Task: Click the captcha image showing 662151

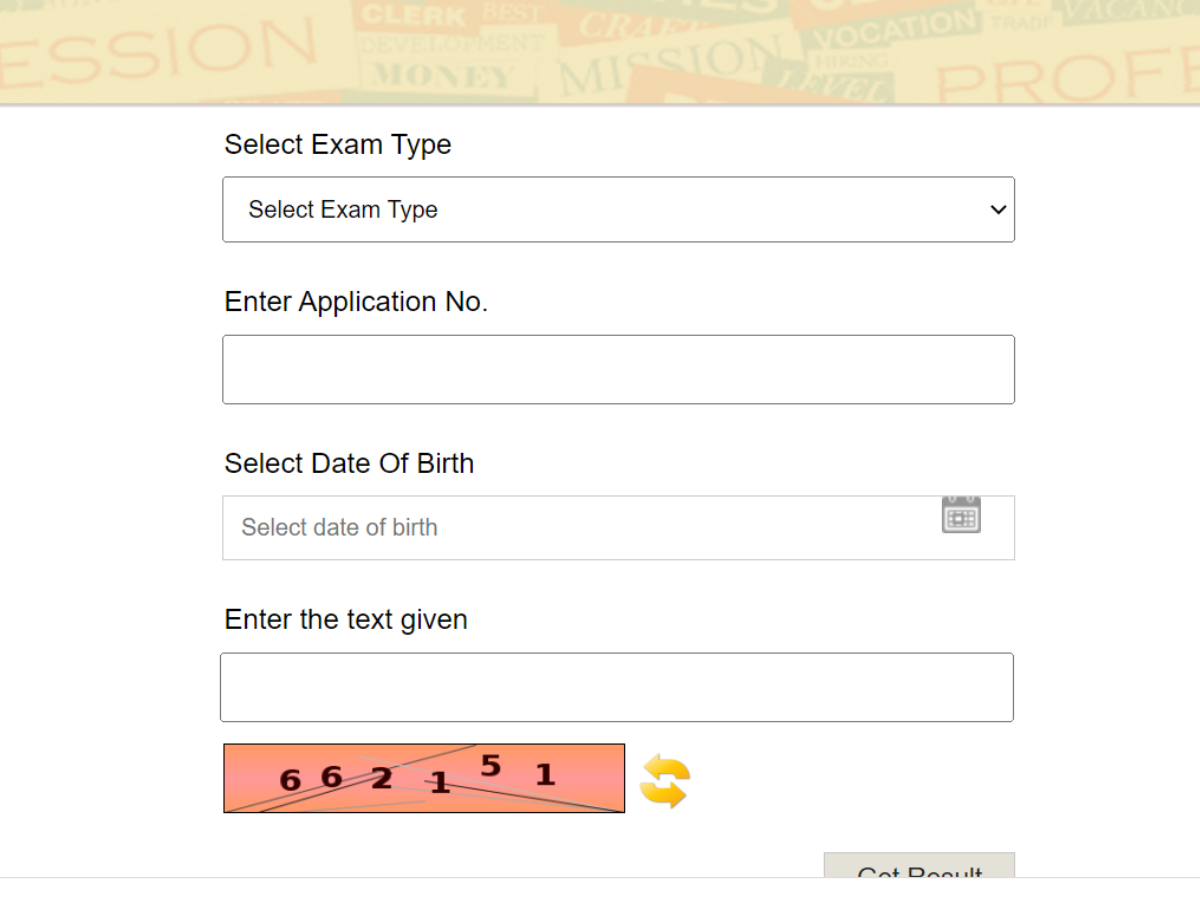Action: 424,778
